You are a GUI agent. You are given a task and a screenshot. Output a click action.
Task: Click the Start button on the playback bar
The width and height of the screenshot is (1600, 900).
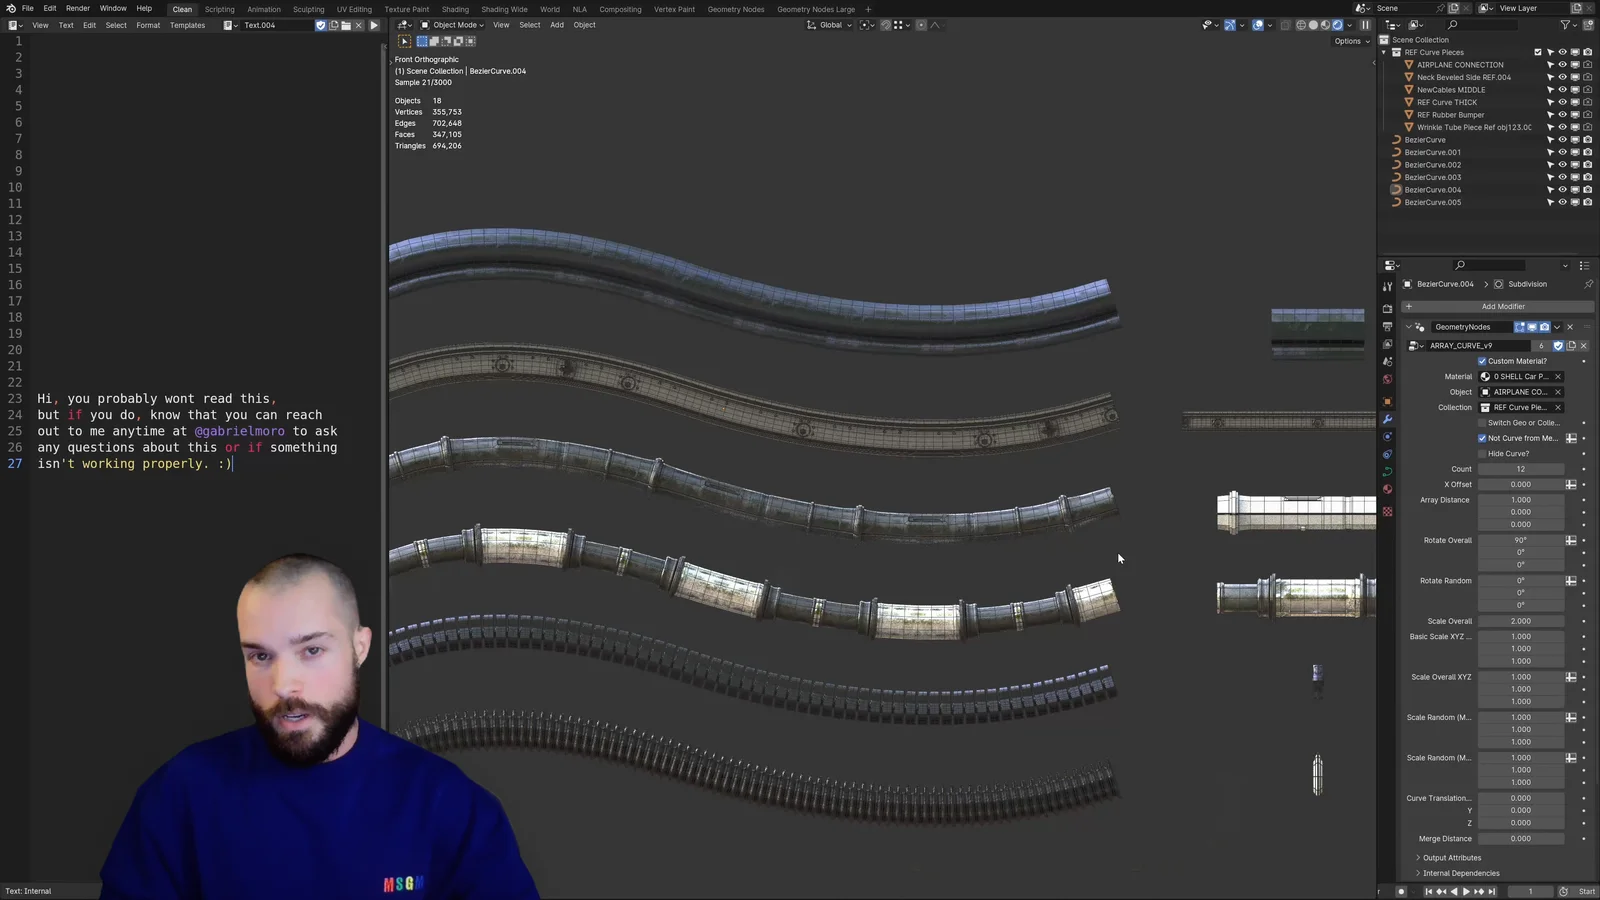point(1586,891)
